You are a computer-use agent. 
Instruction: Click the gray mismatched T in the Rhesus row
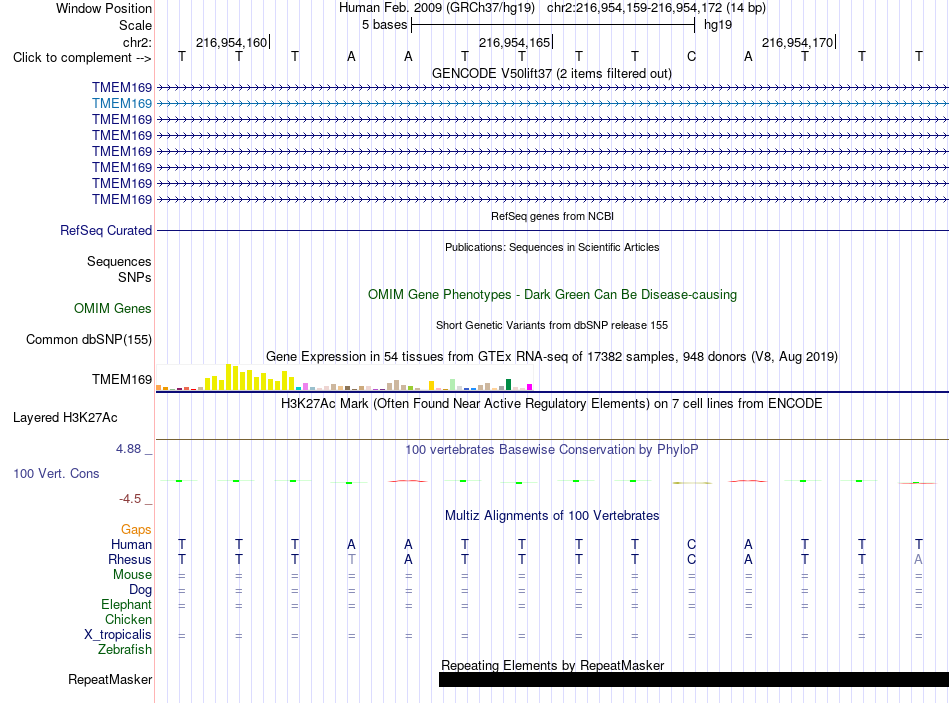[351, 559]
